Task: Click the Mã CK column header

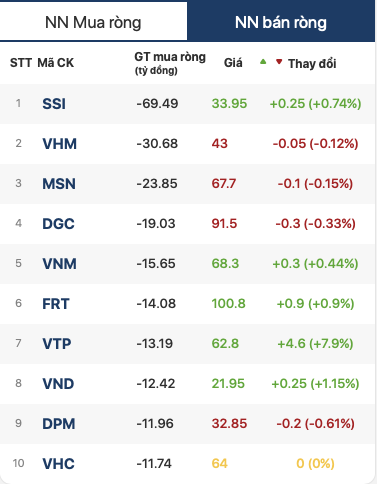Action: pyautogui.click(x=55, y=63)
